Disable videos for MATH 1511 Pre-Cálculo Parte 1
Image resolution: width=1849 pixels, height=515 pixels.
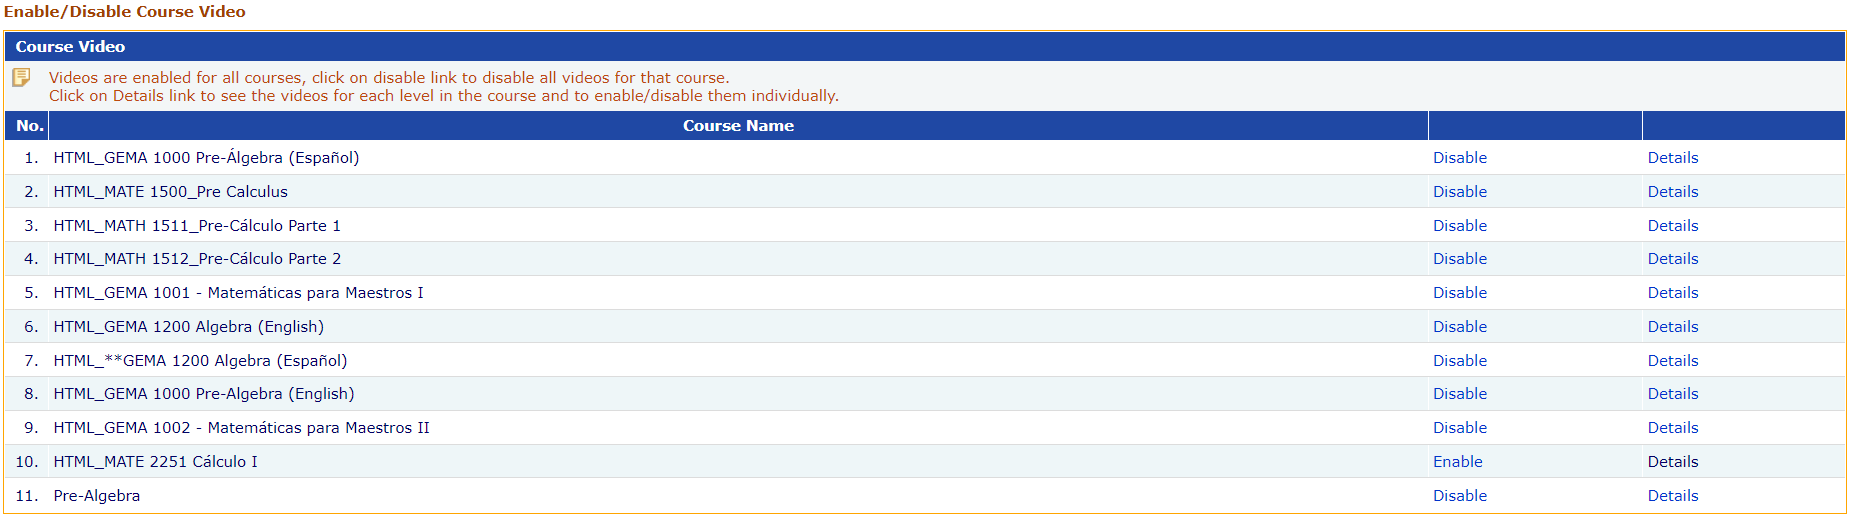pyautogui.click(x=1459, y=226)
